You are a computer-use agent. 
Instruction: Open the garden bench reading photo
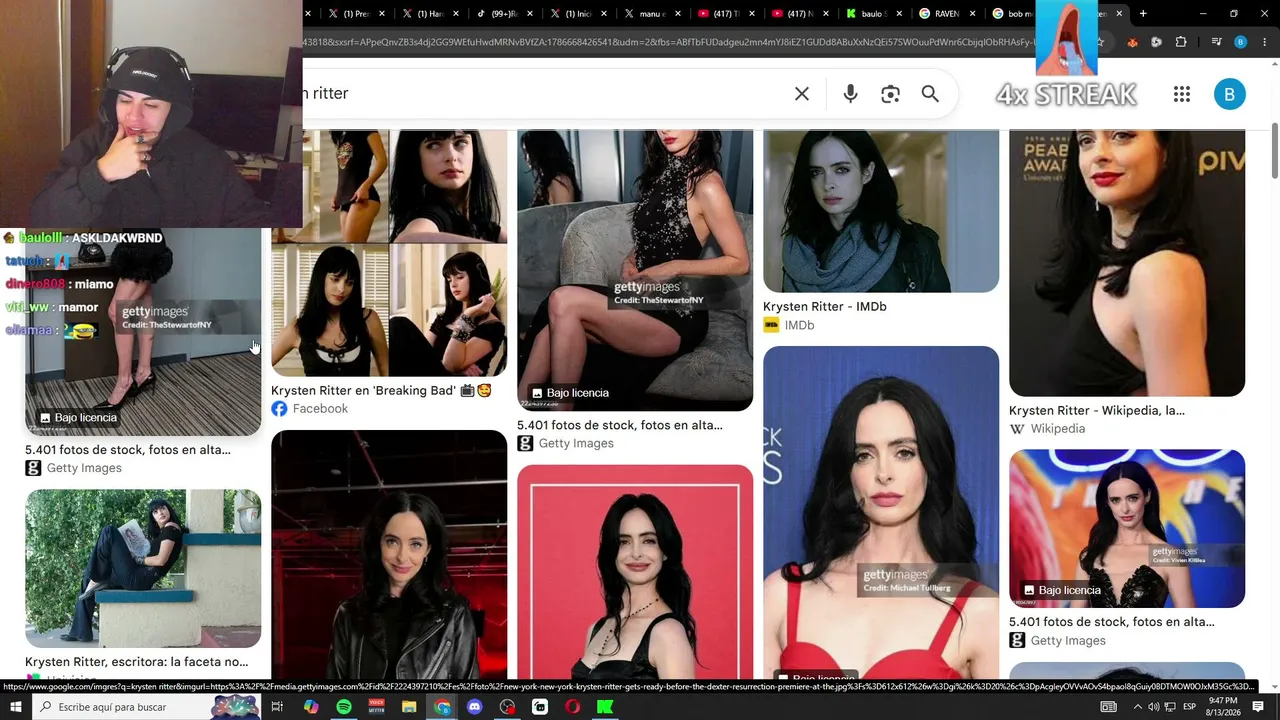(x=143, y=568)
